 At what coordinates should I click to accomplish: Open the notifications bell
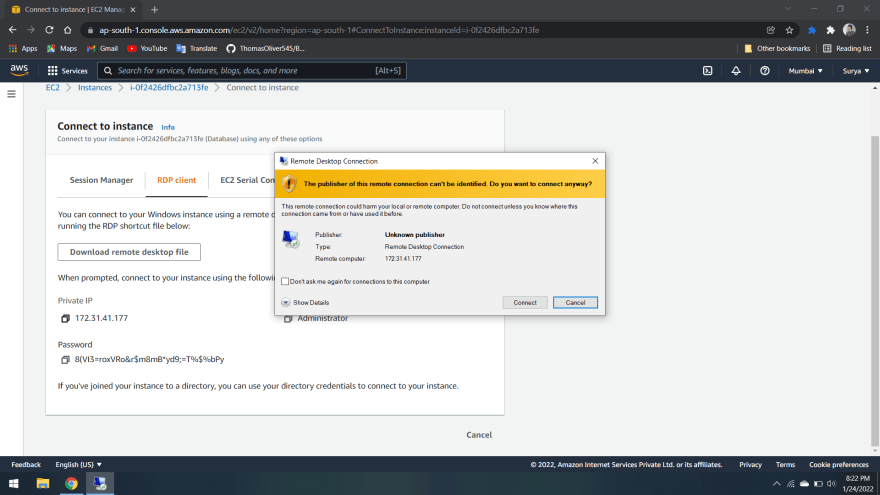736,71
